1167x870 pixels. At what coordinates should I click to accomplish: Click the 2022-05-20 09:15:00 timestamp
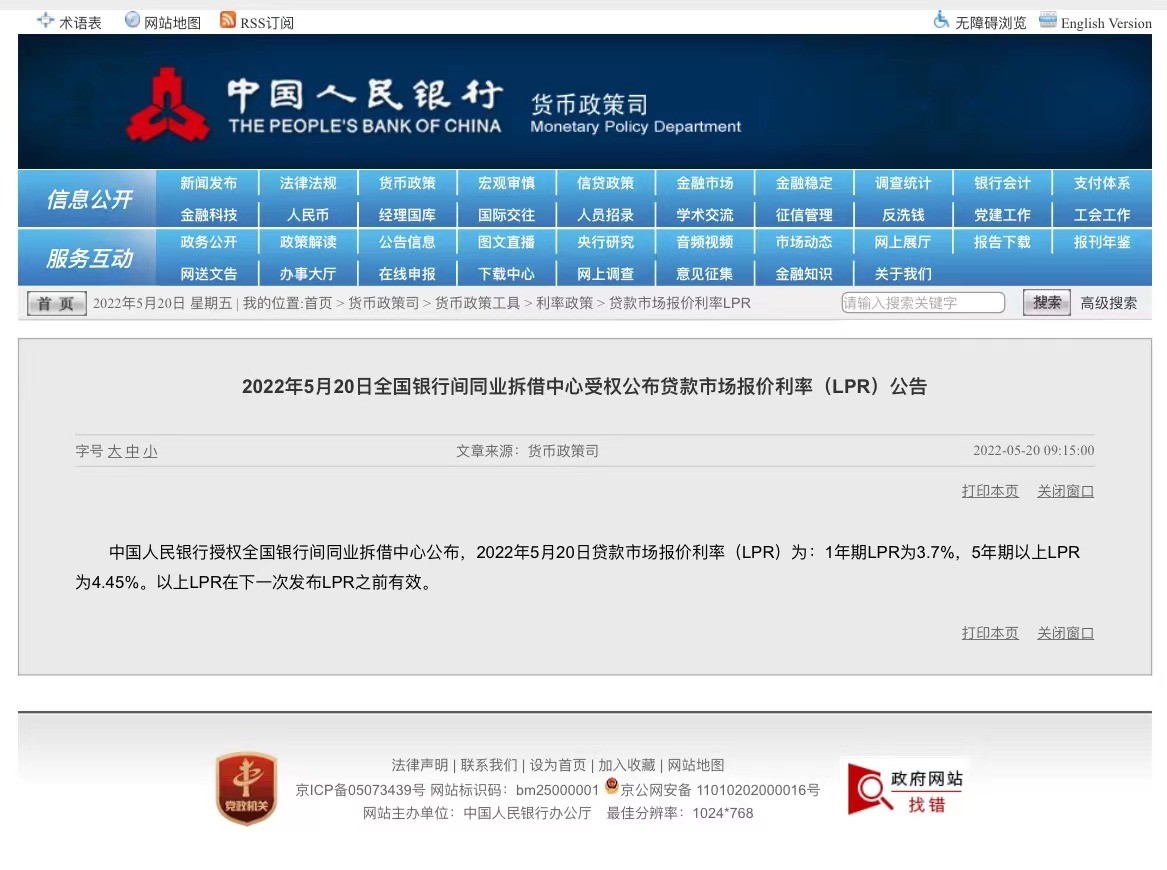(x=1034, y=450)
